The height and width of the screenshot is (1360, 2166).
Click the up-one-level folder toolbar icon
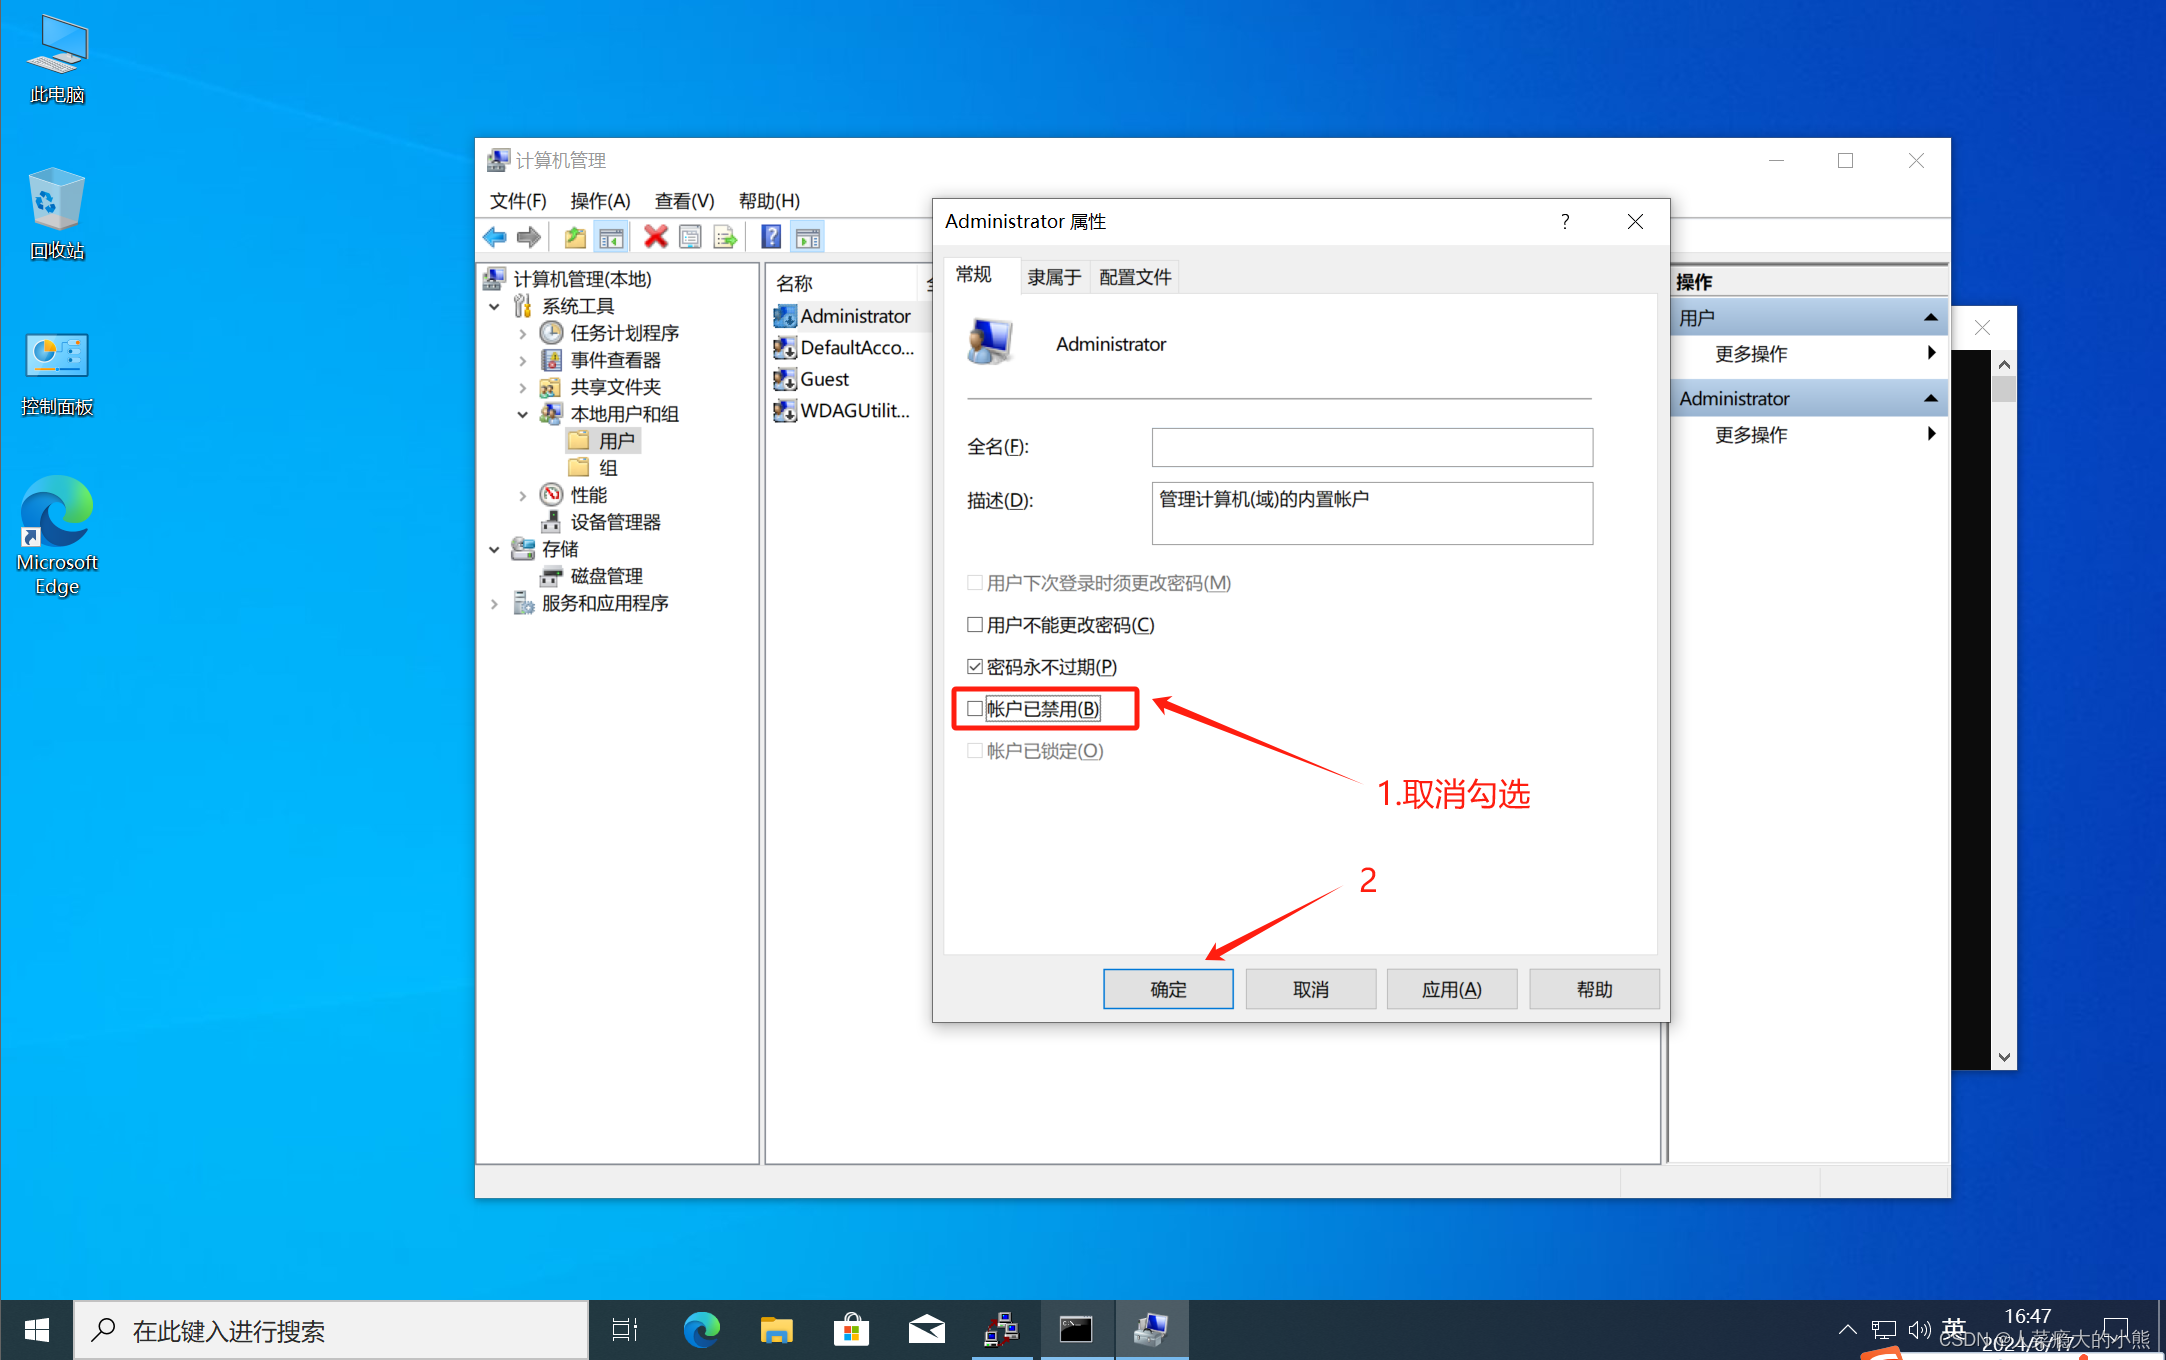point(575,237)
